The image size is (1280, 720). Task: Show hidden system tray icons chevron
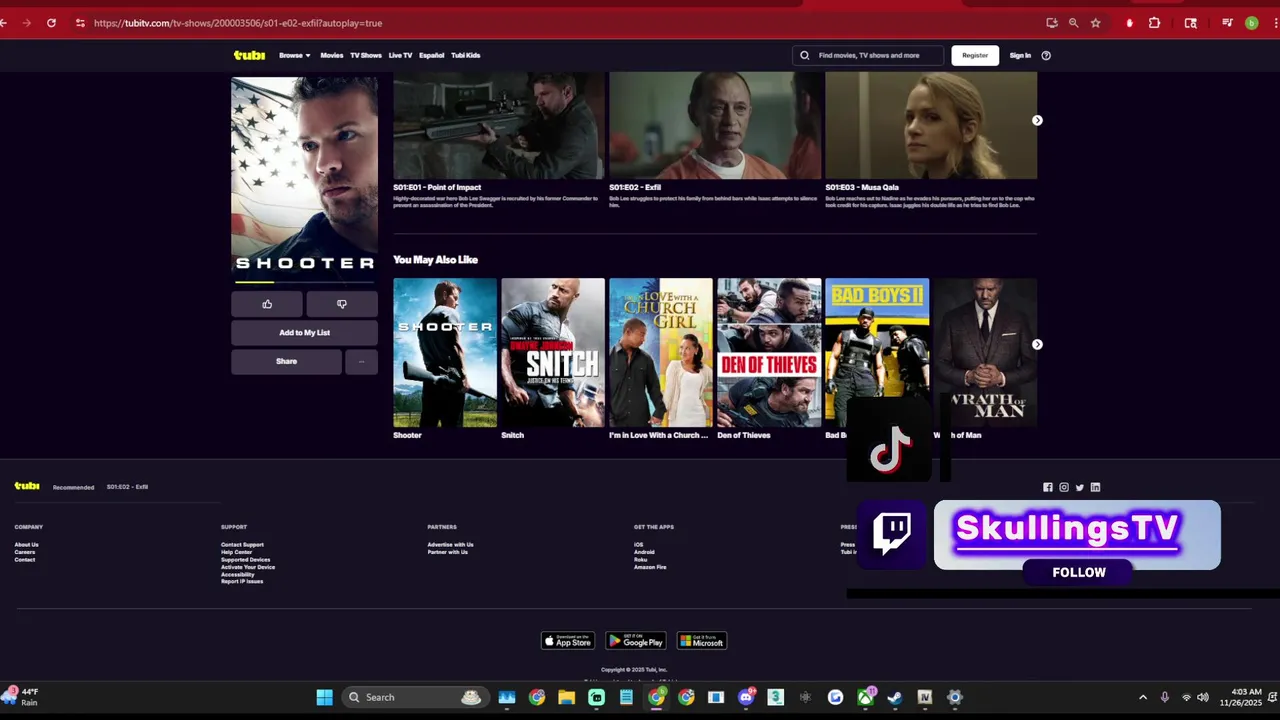[x=1143, y=697]
